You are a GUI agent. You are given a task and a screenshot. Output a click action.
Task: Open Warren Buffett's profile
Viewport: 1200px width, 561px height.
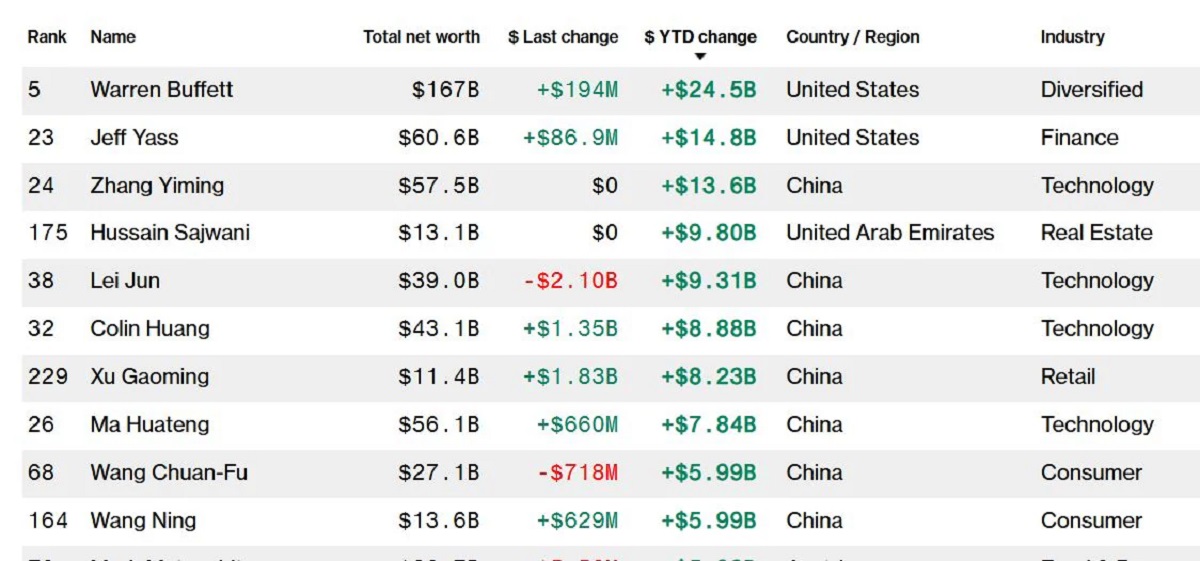(x=162, y=90)
